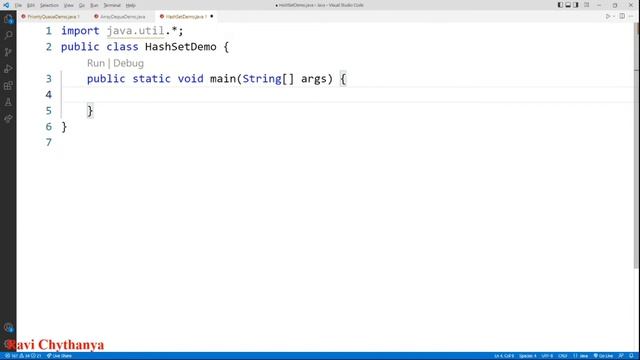Click line number 7 in gutter
Screen dimensions: 640x360
tap(49, 142)
